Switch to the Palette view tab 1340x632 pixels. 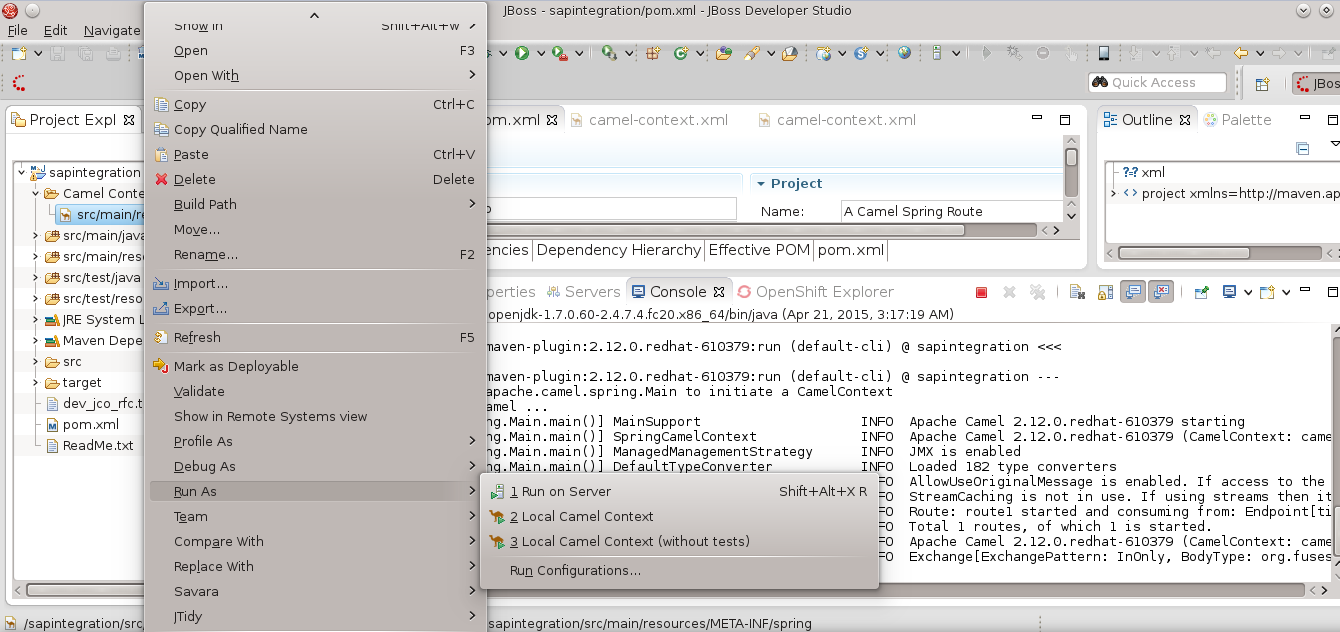pos(1238,120)
